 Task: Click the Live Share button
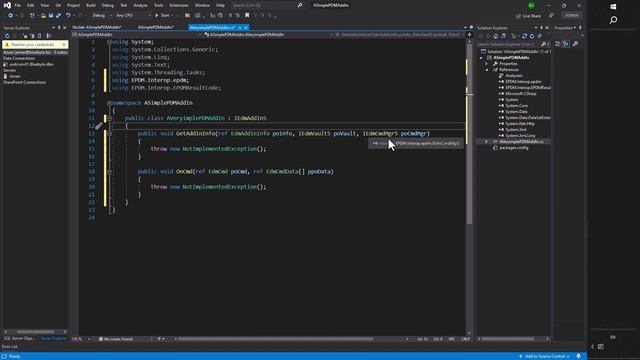528,16
